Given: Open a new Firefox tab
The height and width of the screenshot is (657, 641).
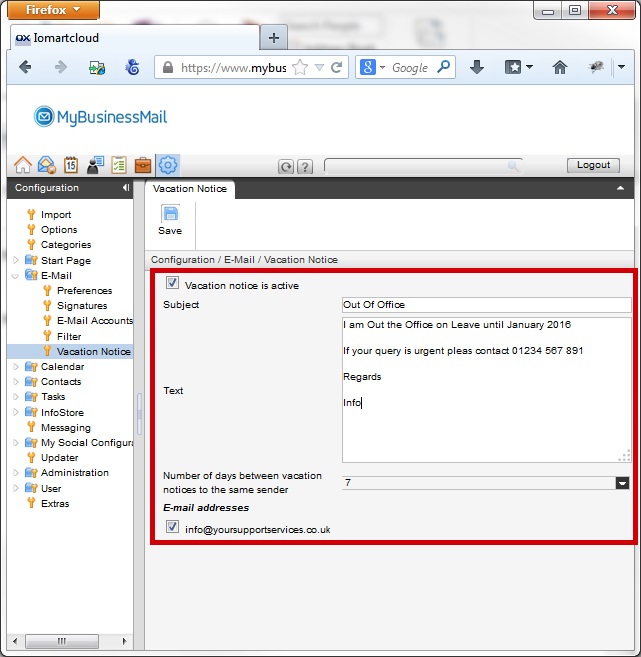Looking at the screenshot, I should [x=273, y=38].
